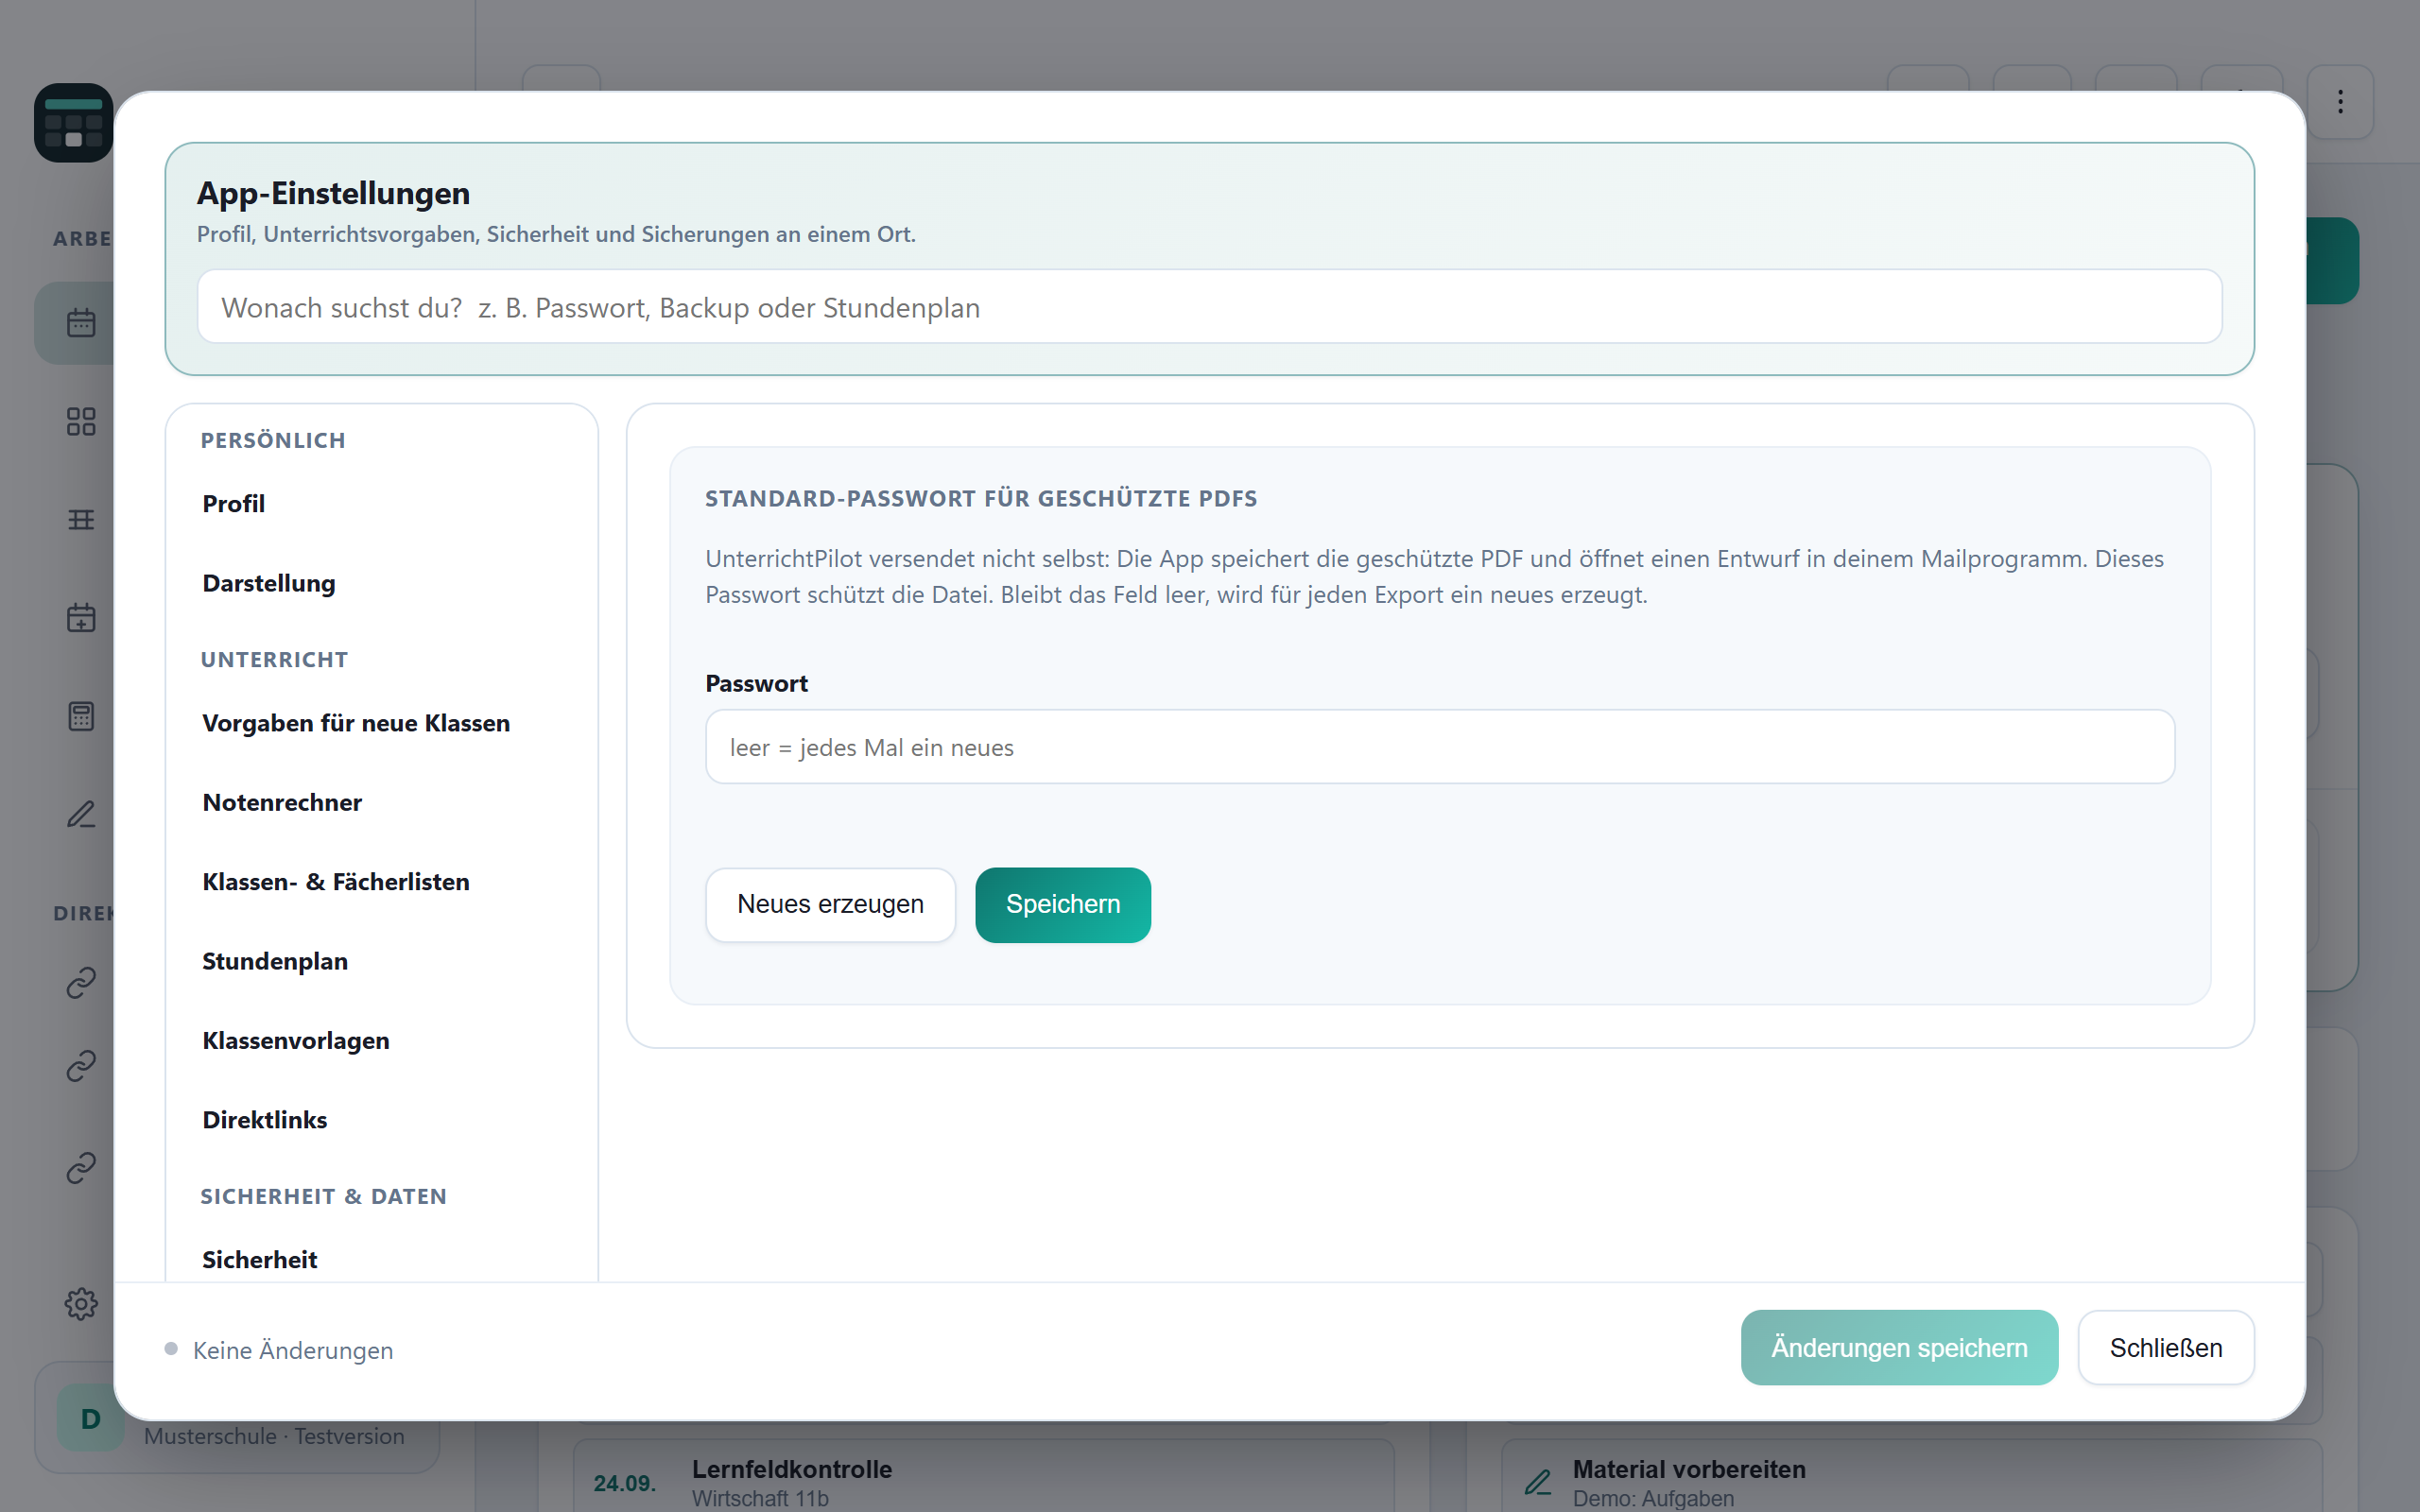Open the settings gear icon in sidebar
The image size is (2420, 1512).
pos(81,1303)
